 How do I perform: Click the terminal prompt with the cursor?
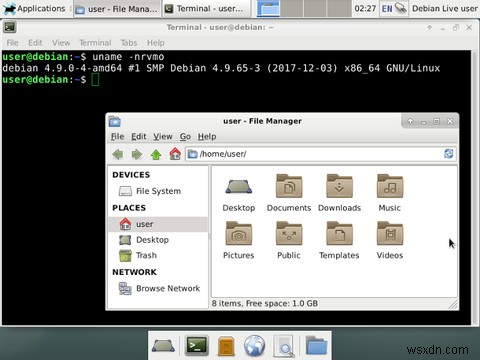(x=51, y=80)
